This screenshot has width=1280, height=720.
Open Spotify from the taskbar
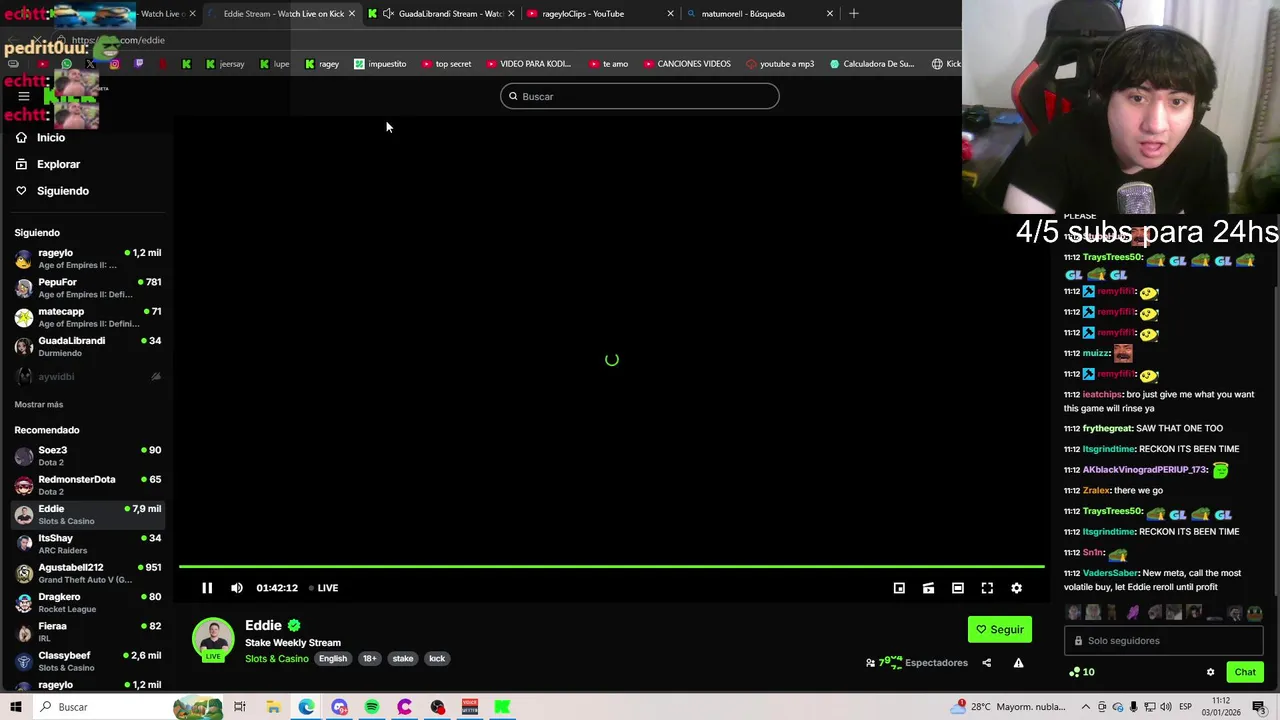tap(372, 707)
